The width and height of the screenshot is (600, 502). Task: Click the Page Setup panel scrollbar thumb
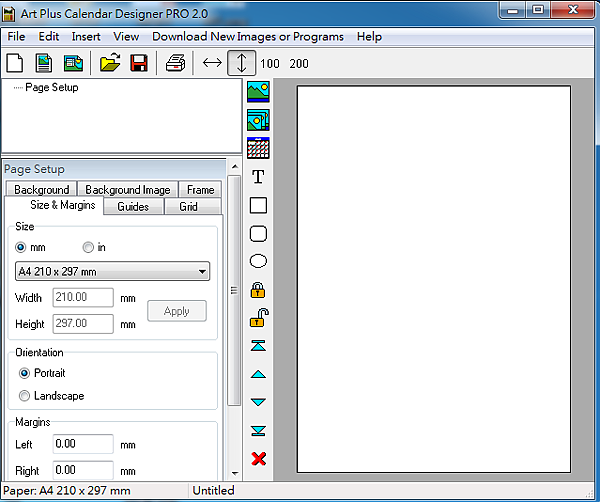[234, 290]
